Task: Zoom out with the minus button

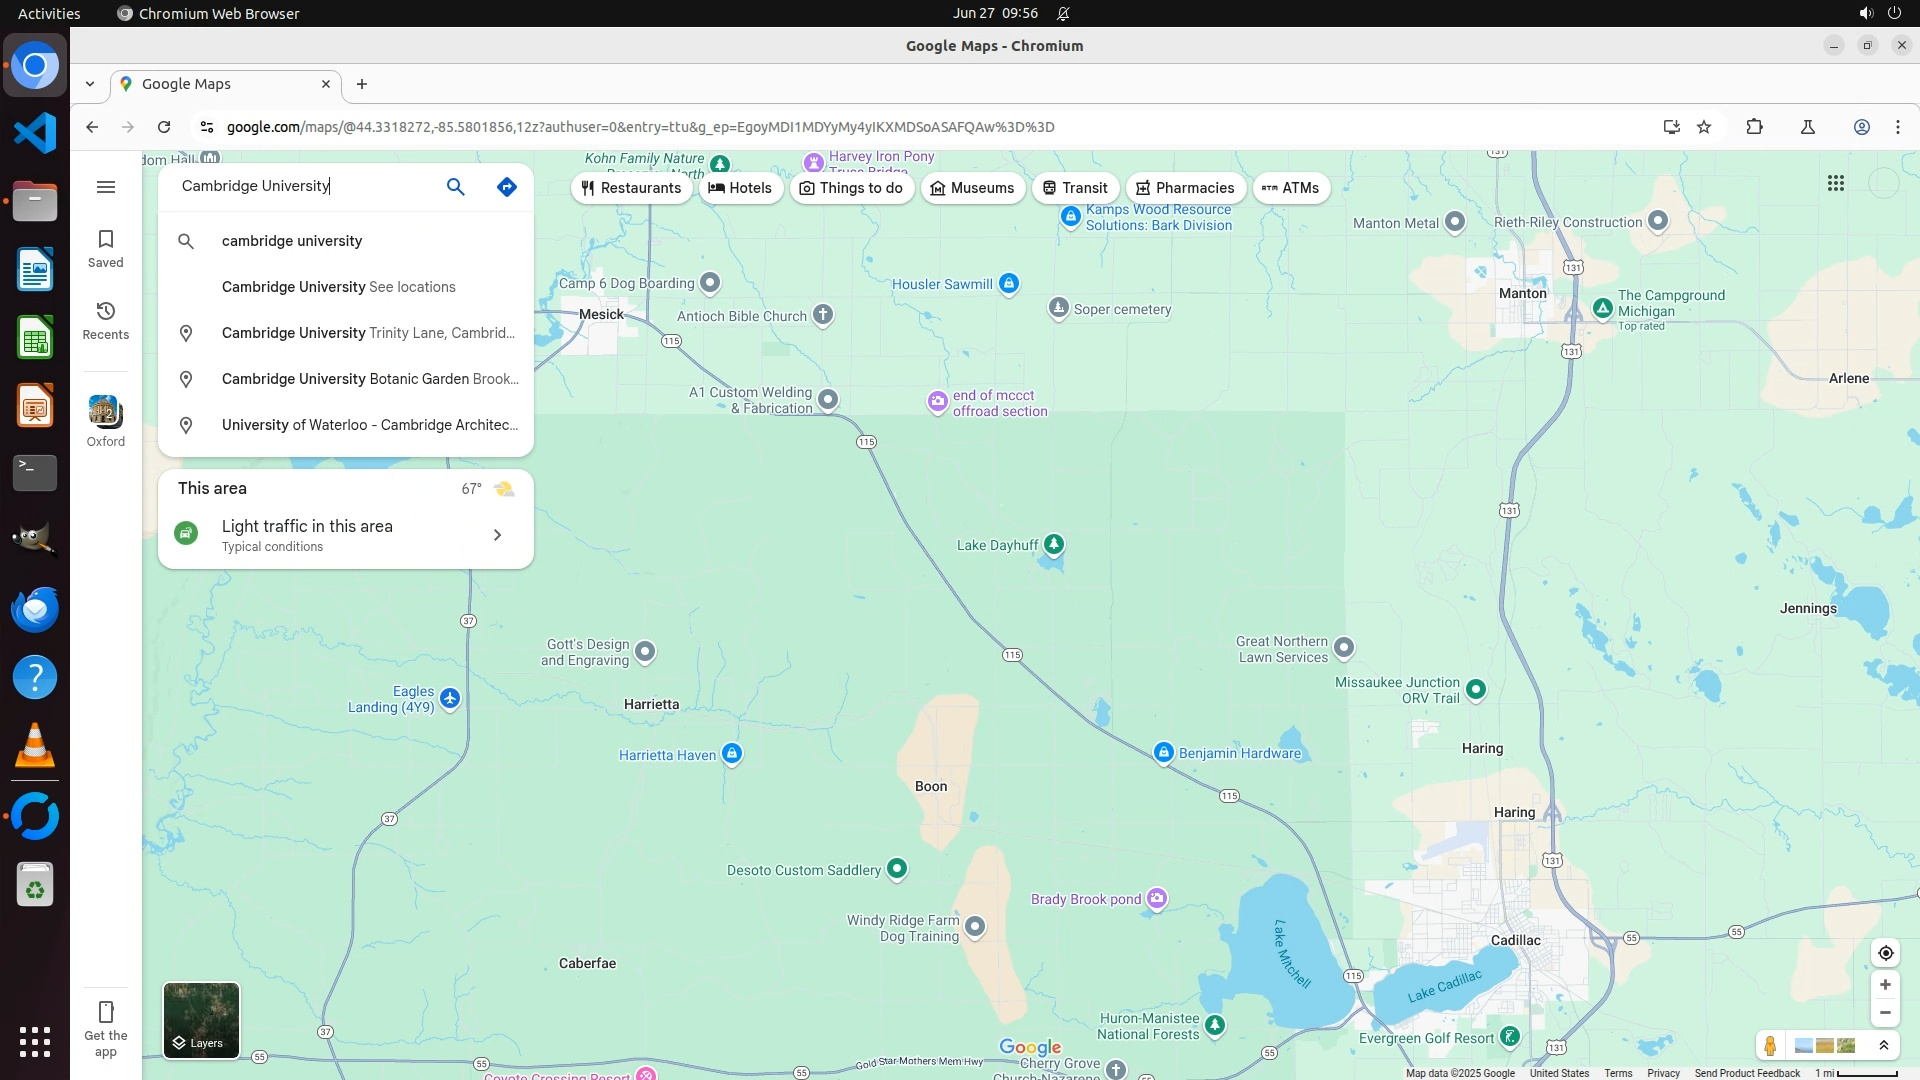Action: (1885, 1013)
